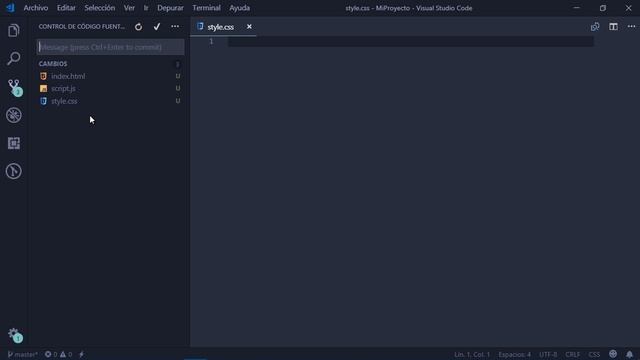Click the VS Code logo in title bar
640x360 pixels.
tap(10, 8)
